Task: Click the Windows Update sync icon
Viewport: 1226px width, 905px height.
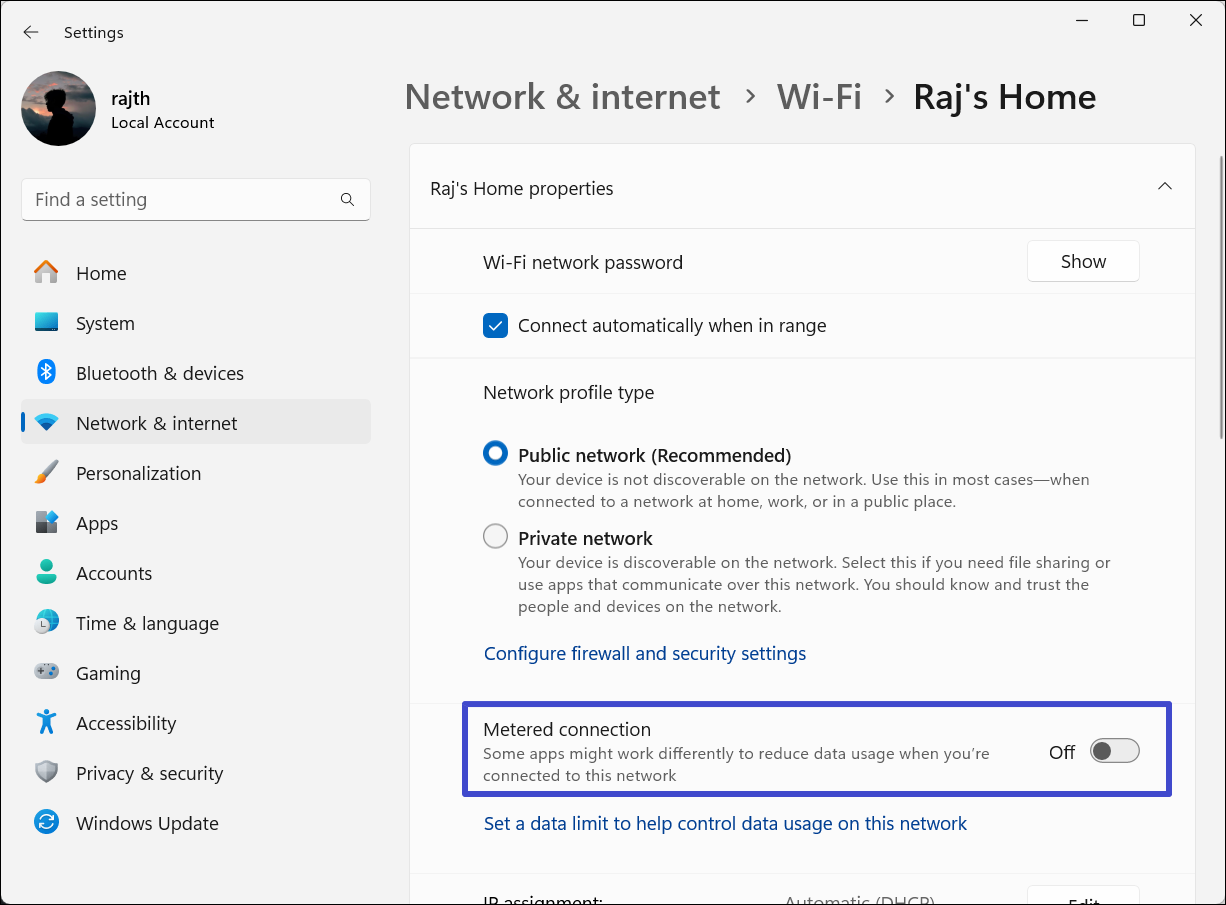Action: pos(46,823)
